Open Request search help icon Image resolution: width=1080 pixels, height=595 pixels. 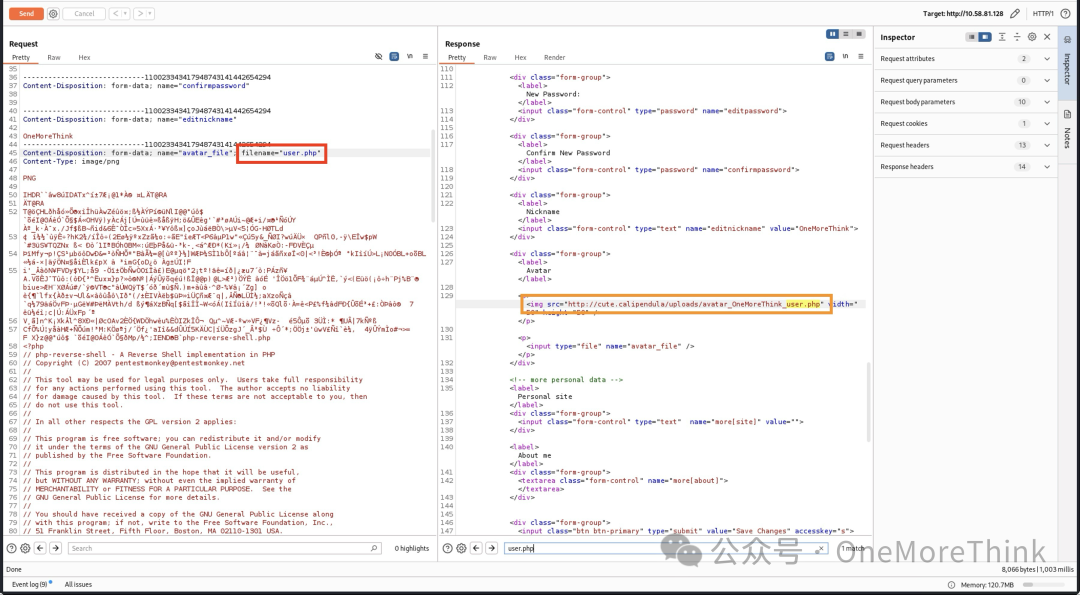click(12, 548)
